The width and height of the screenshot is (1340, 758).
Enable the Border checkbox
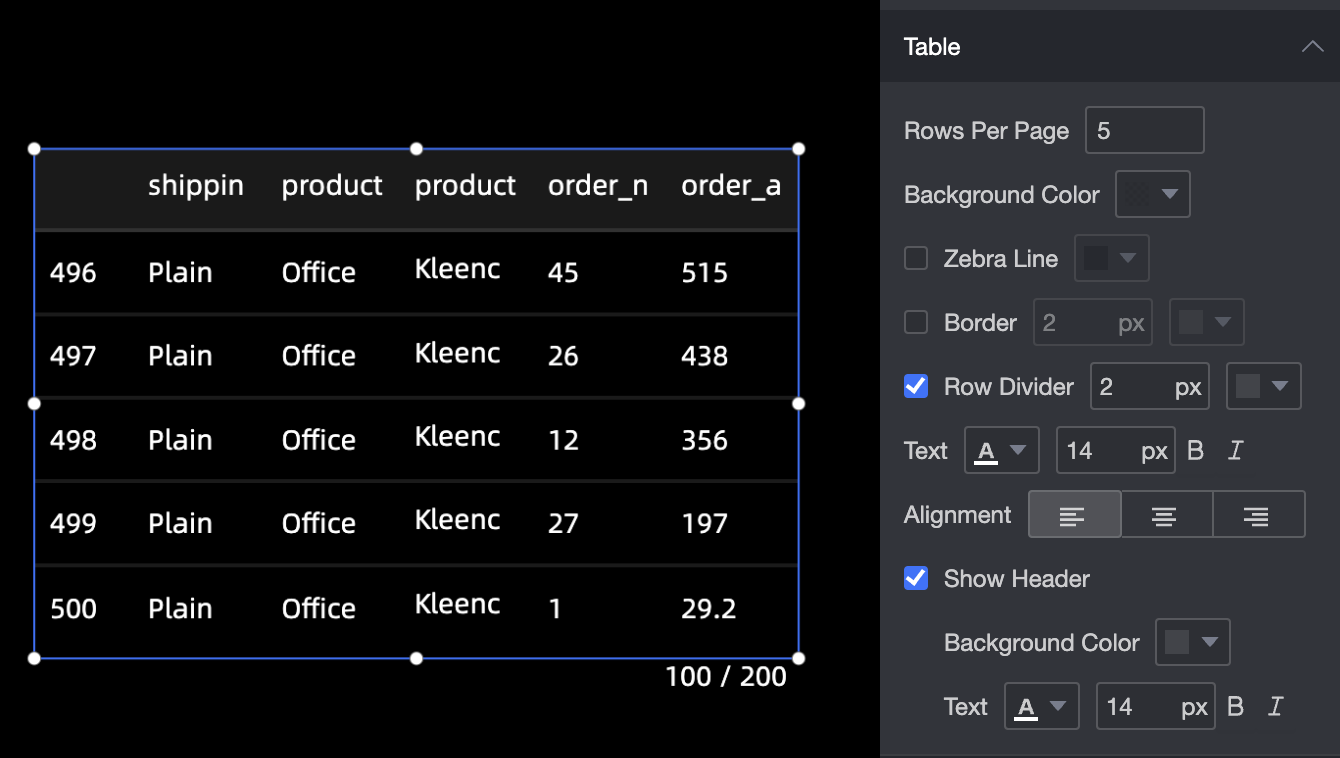tap(916, 323)
